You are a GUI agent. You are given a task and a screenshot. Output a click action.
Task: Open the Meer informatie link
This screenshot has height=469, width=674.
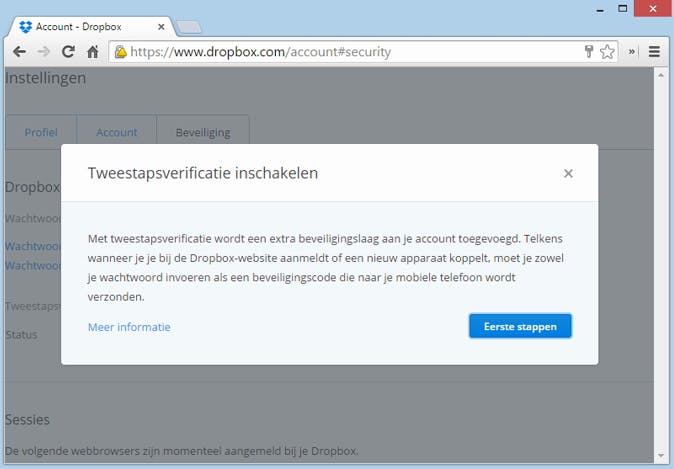click(129, 327)
